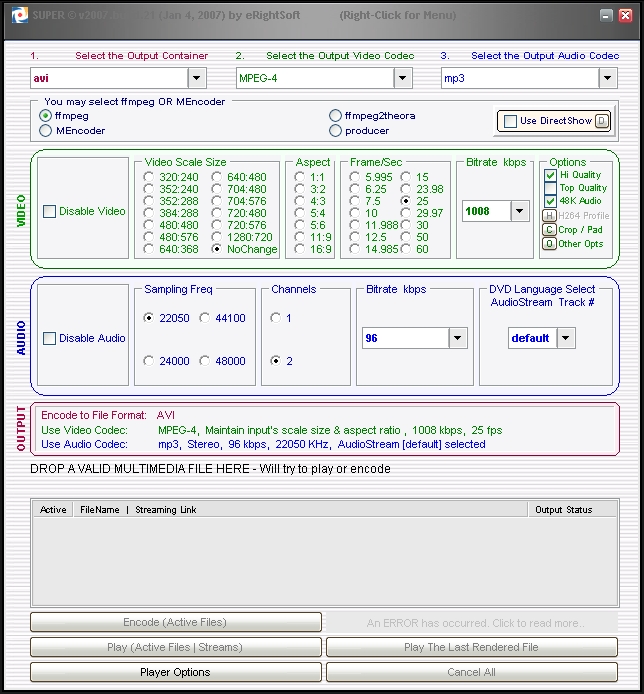This screenshot has width=644, height=694.
Task: Click the Use Video Codec summary line
Action: click(272, 430)
